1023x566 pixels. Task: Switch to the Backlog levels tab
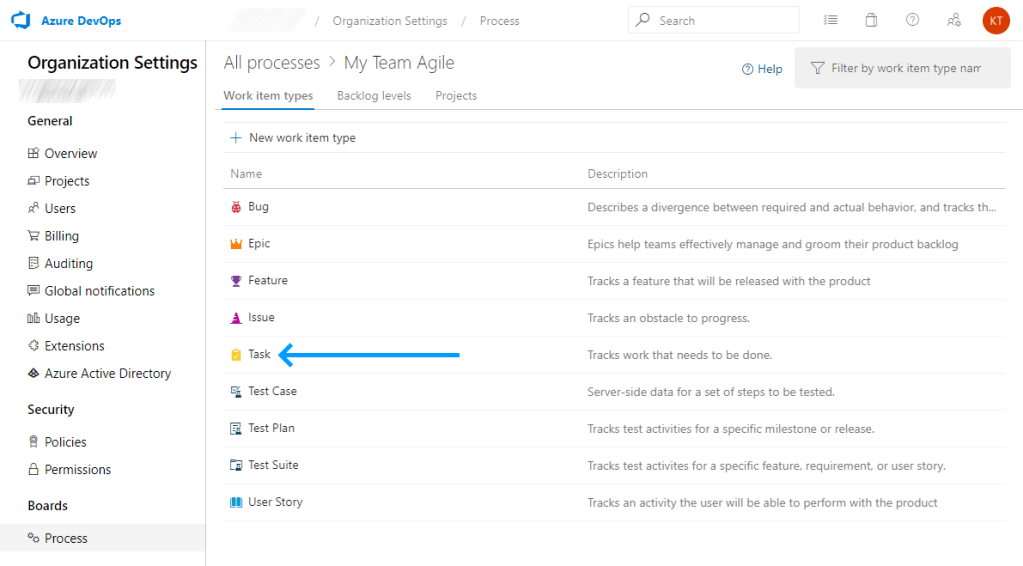pyautogui.click(x=374, y=96)
